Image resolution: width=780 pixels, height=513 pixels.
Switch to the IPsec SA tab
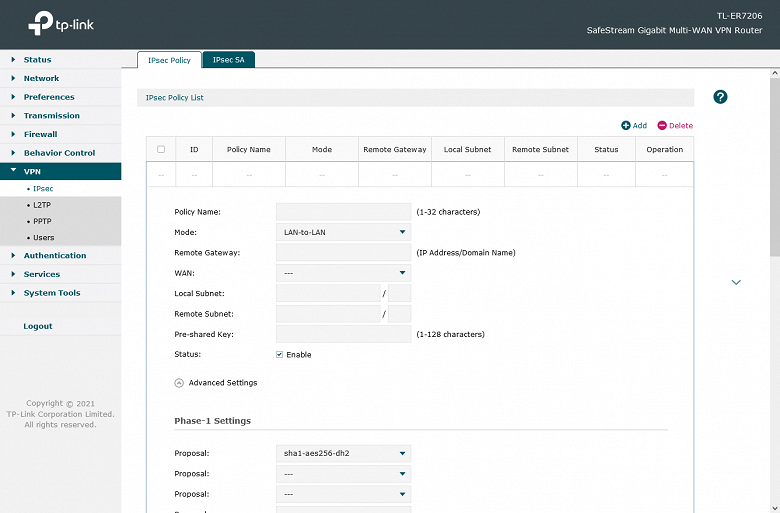click(228, 60)
